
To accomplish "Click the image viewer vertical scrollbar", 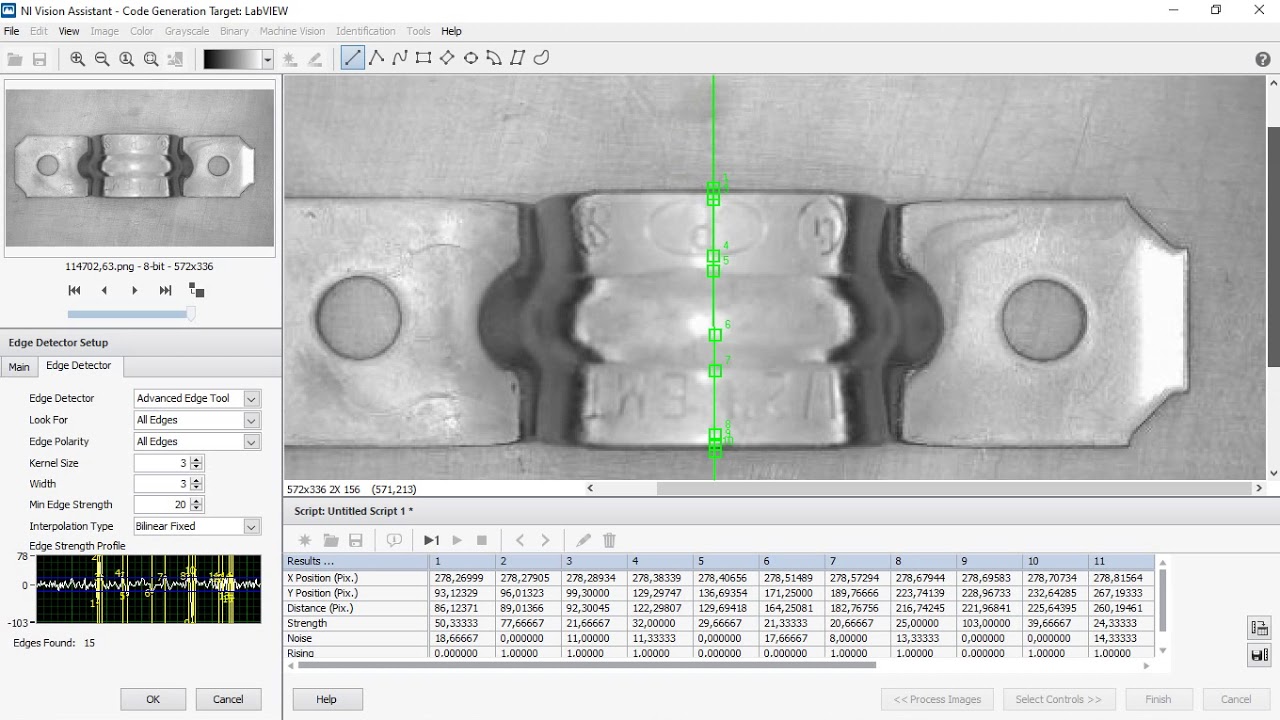I will click(x=1273, y=278).
